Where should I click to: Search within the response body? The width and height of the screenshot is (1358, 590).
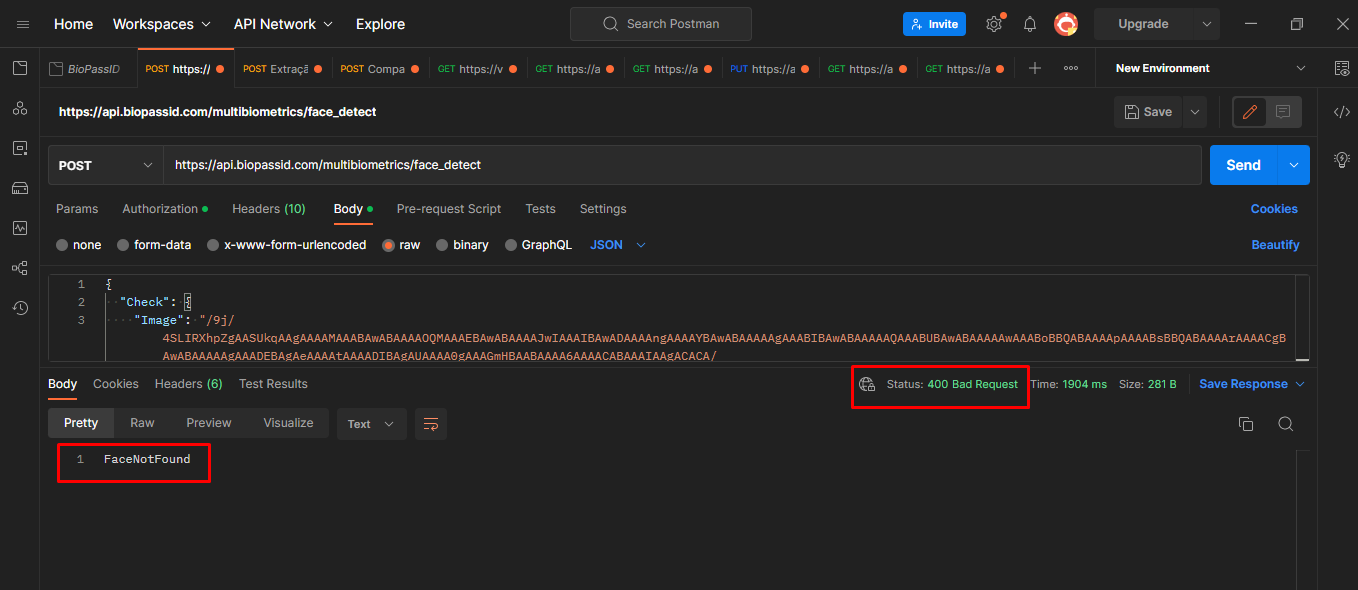(x=1286, y=424)
